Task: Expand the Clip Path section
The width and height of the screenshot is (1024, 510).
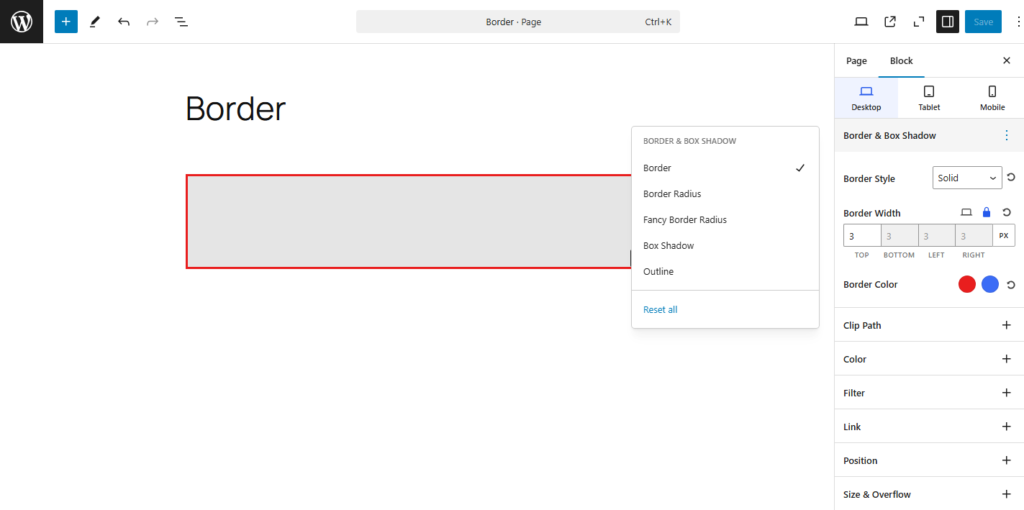Action: point(929,325)
